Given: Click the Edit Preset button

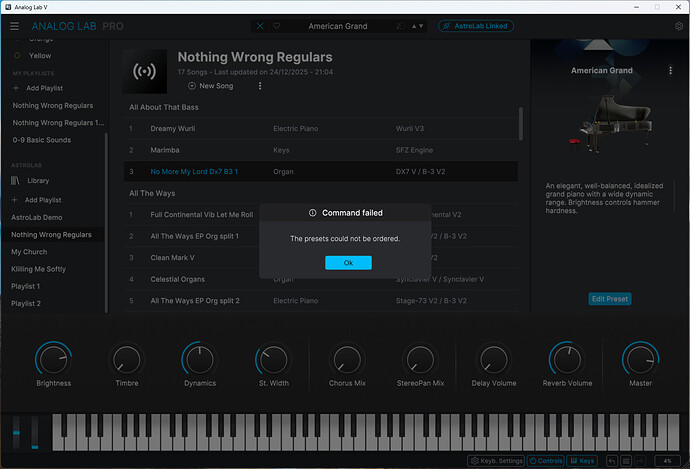Looking at the screenshot, I should (x=609, y=299).
